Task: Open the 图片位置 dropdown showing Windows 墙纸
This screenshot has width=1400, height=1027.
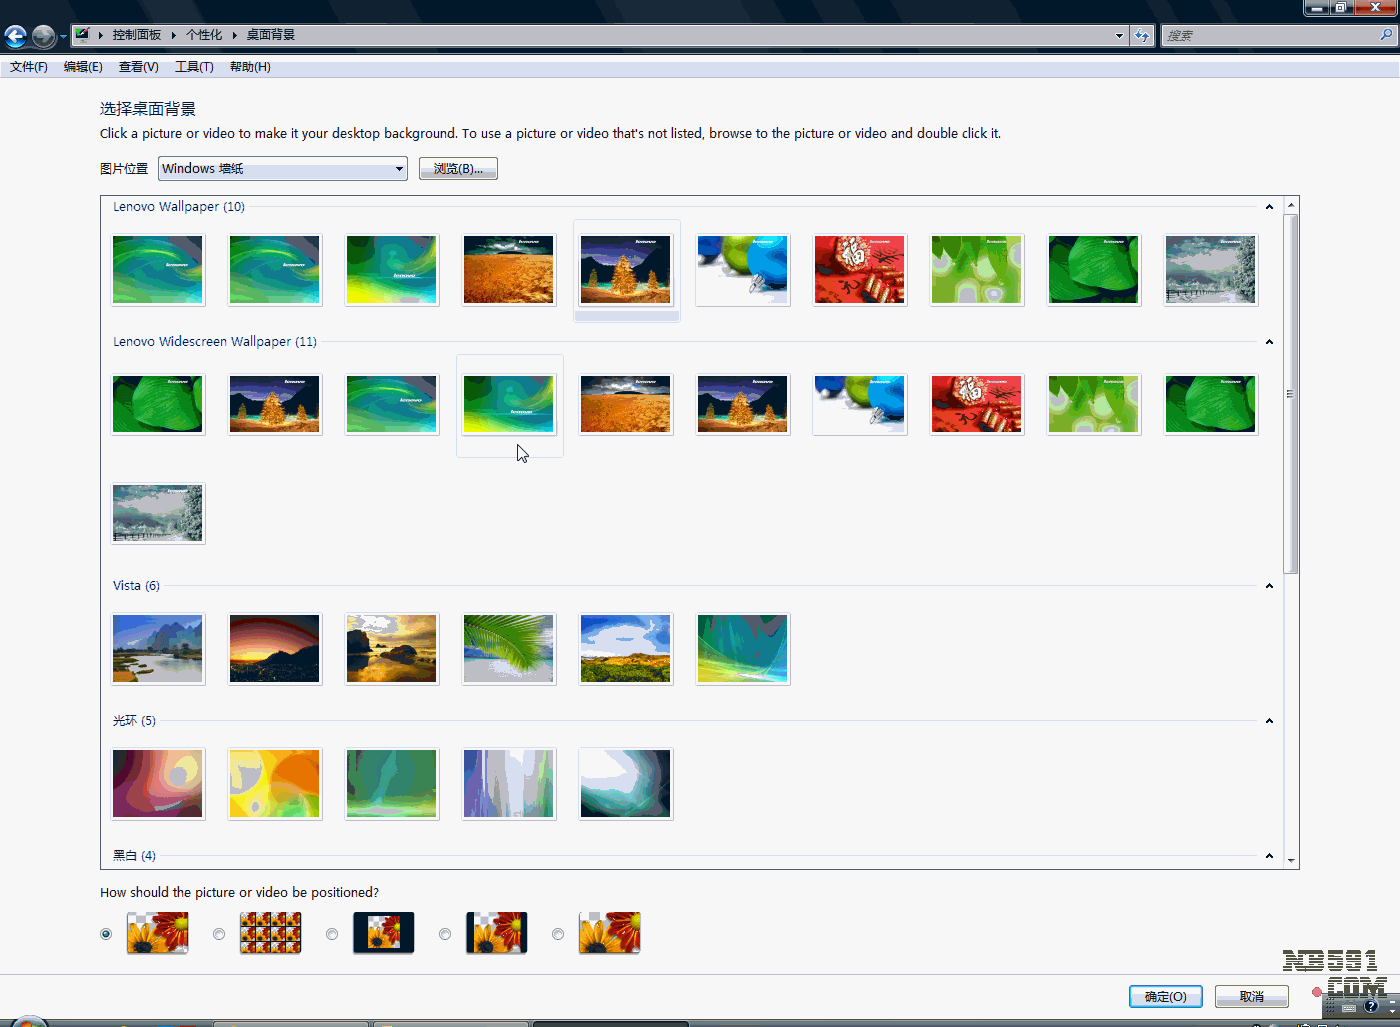Action: (283, 169)
